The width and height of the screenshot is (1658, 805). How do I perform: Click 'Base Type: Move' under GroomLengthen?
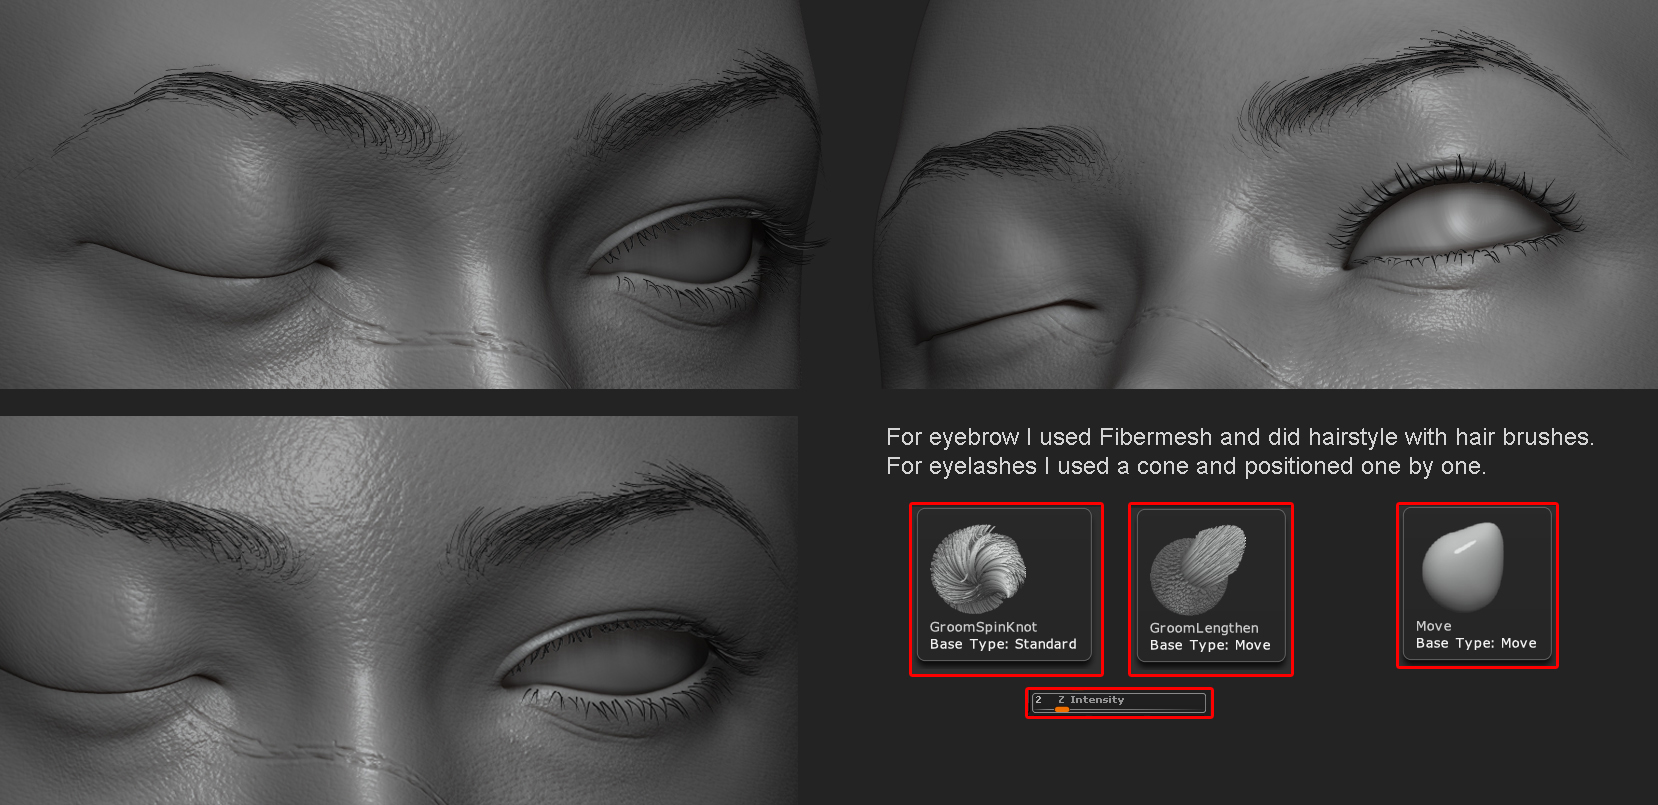(x=1210, y=645)
